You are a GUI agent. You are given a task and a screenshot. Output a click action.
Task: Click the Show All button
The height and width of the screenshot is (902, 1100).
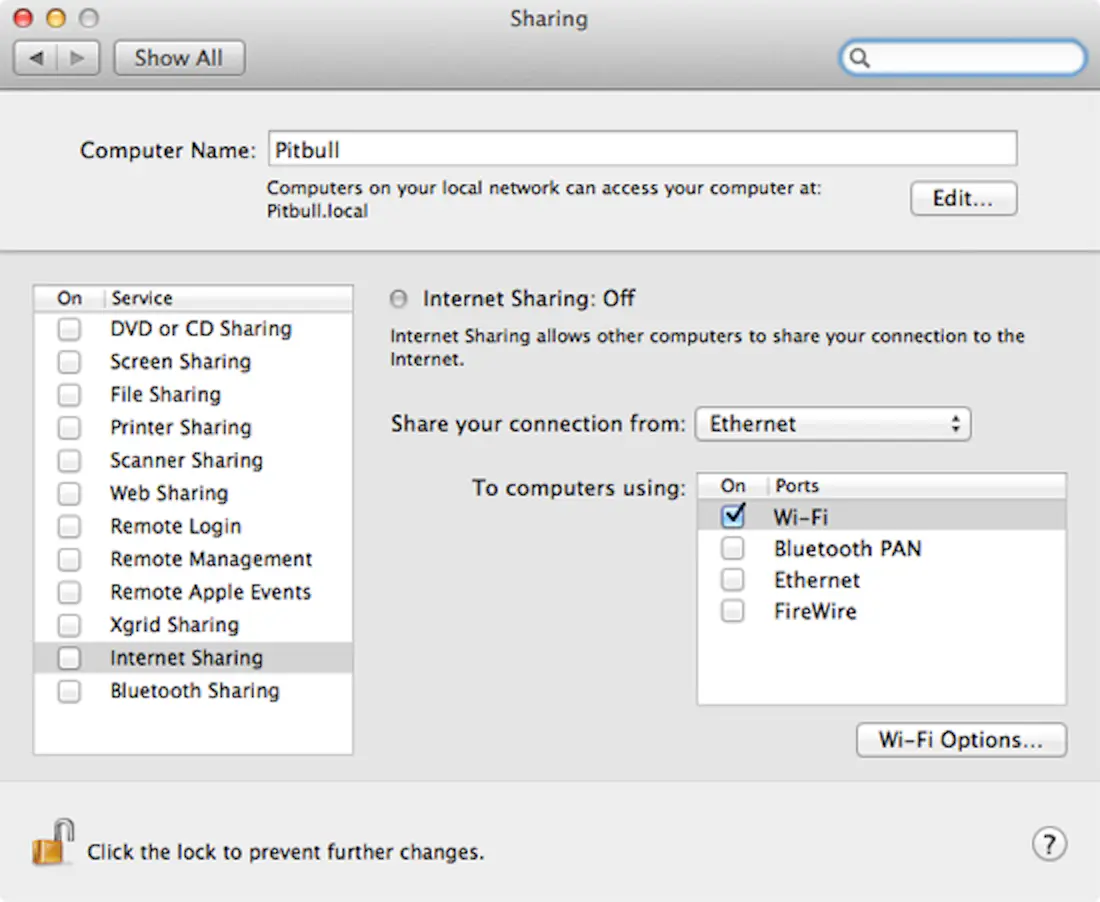tap(179, 57)
